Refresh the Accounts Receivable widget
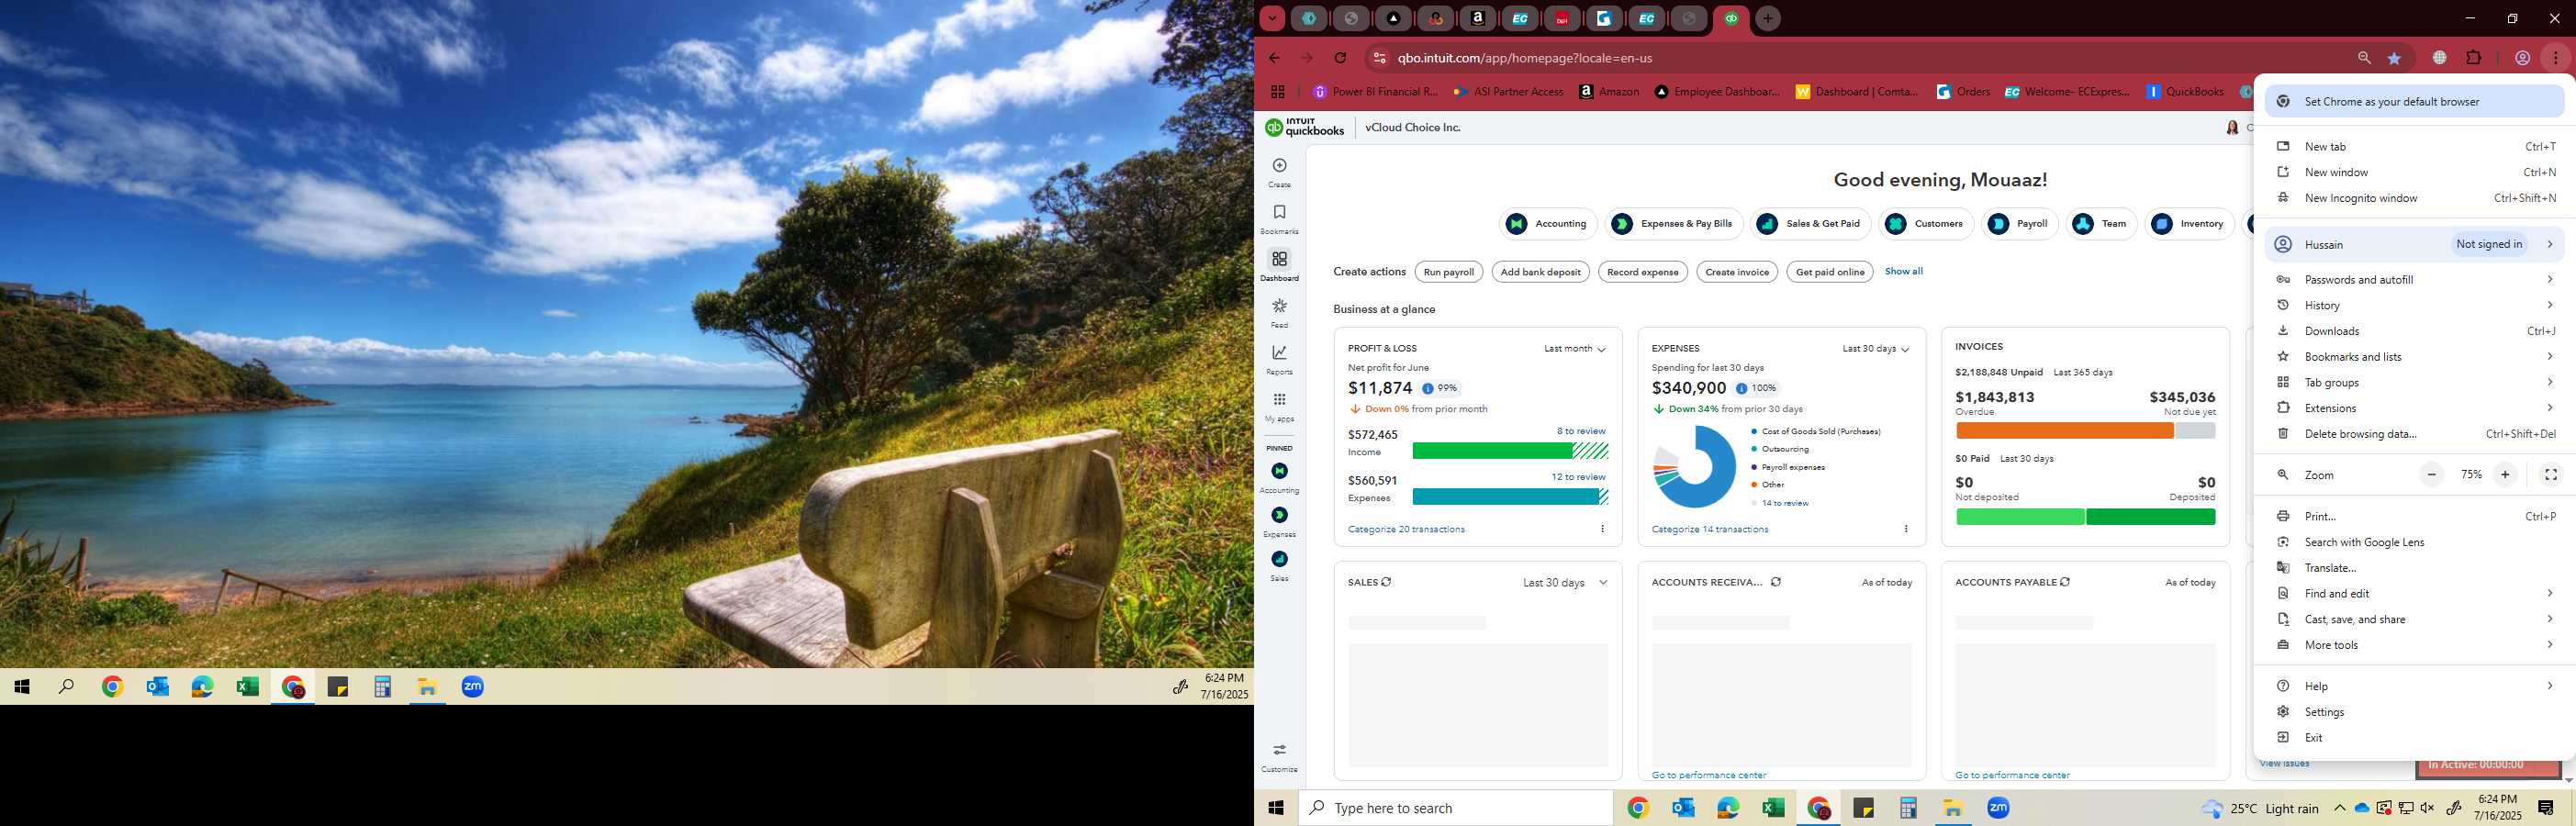 click(x=1776, y=582)
